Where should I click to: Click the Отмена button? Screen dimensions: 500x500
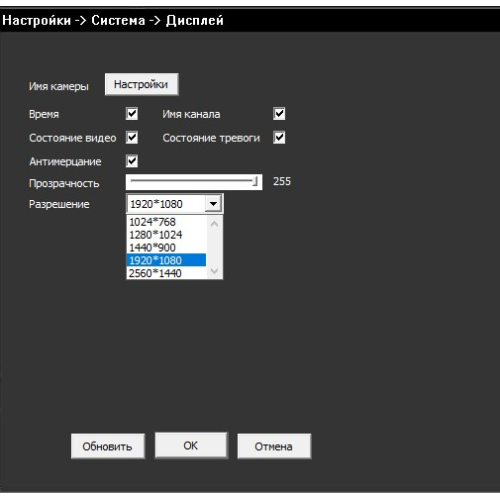coord(274,446)
